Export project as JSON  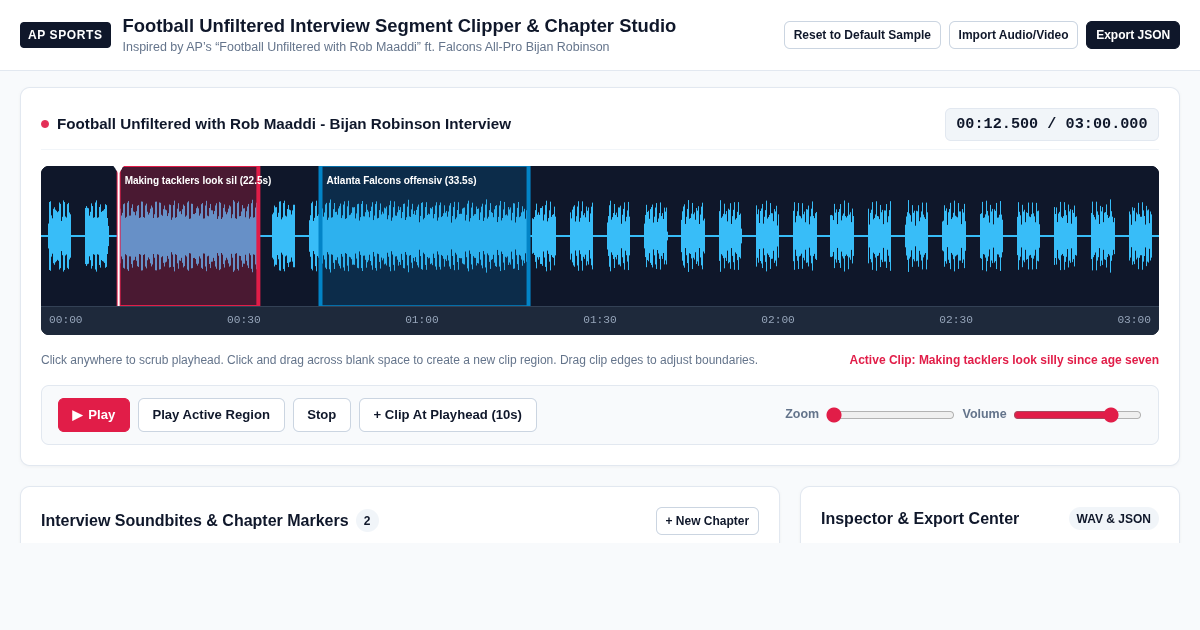point(1133,35)
